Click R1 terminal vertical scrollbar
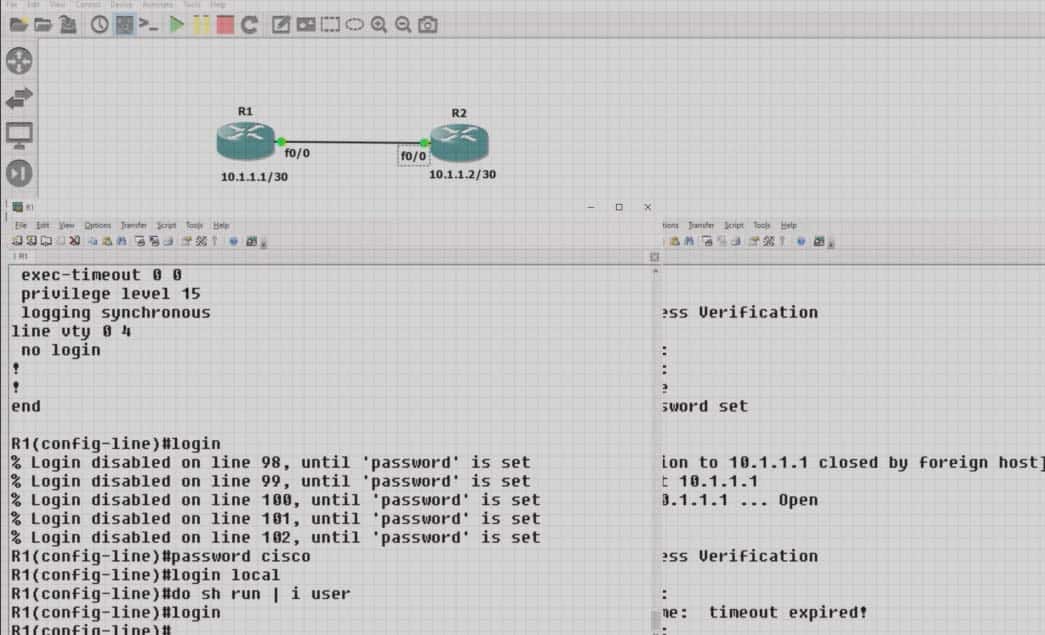Image resolution: width=1045 pixels, height=635 pixels. (x=656, y=450)
